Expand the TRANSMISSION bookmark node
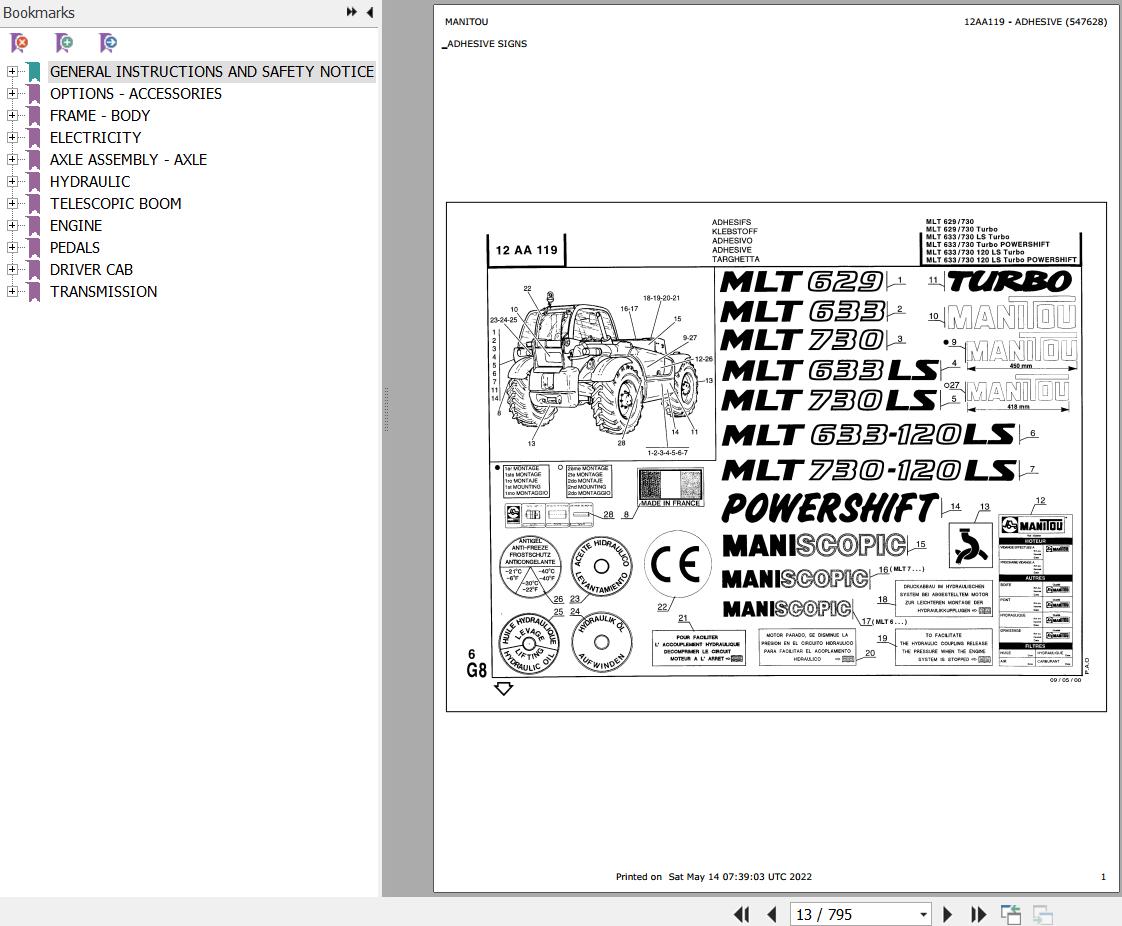The image size is (1122, 926). (x=10, y=291)
